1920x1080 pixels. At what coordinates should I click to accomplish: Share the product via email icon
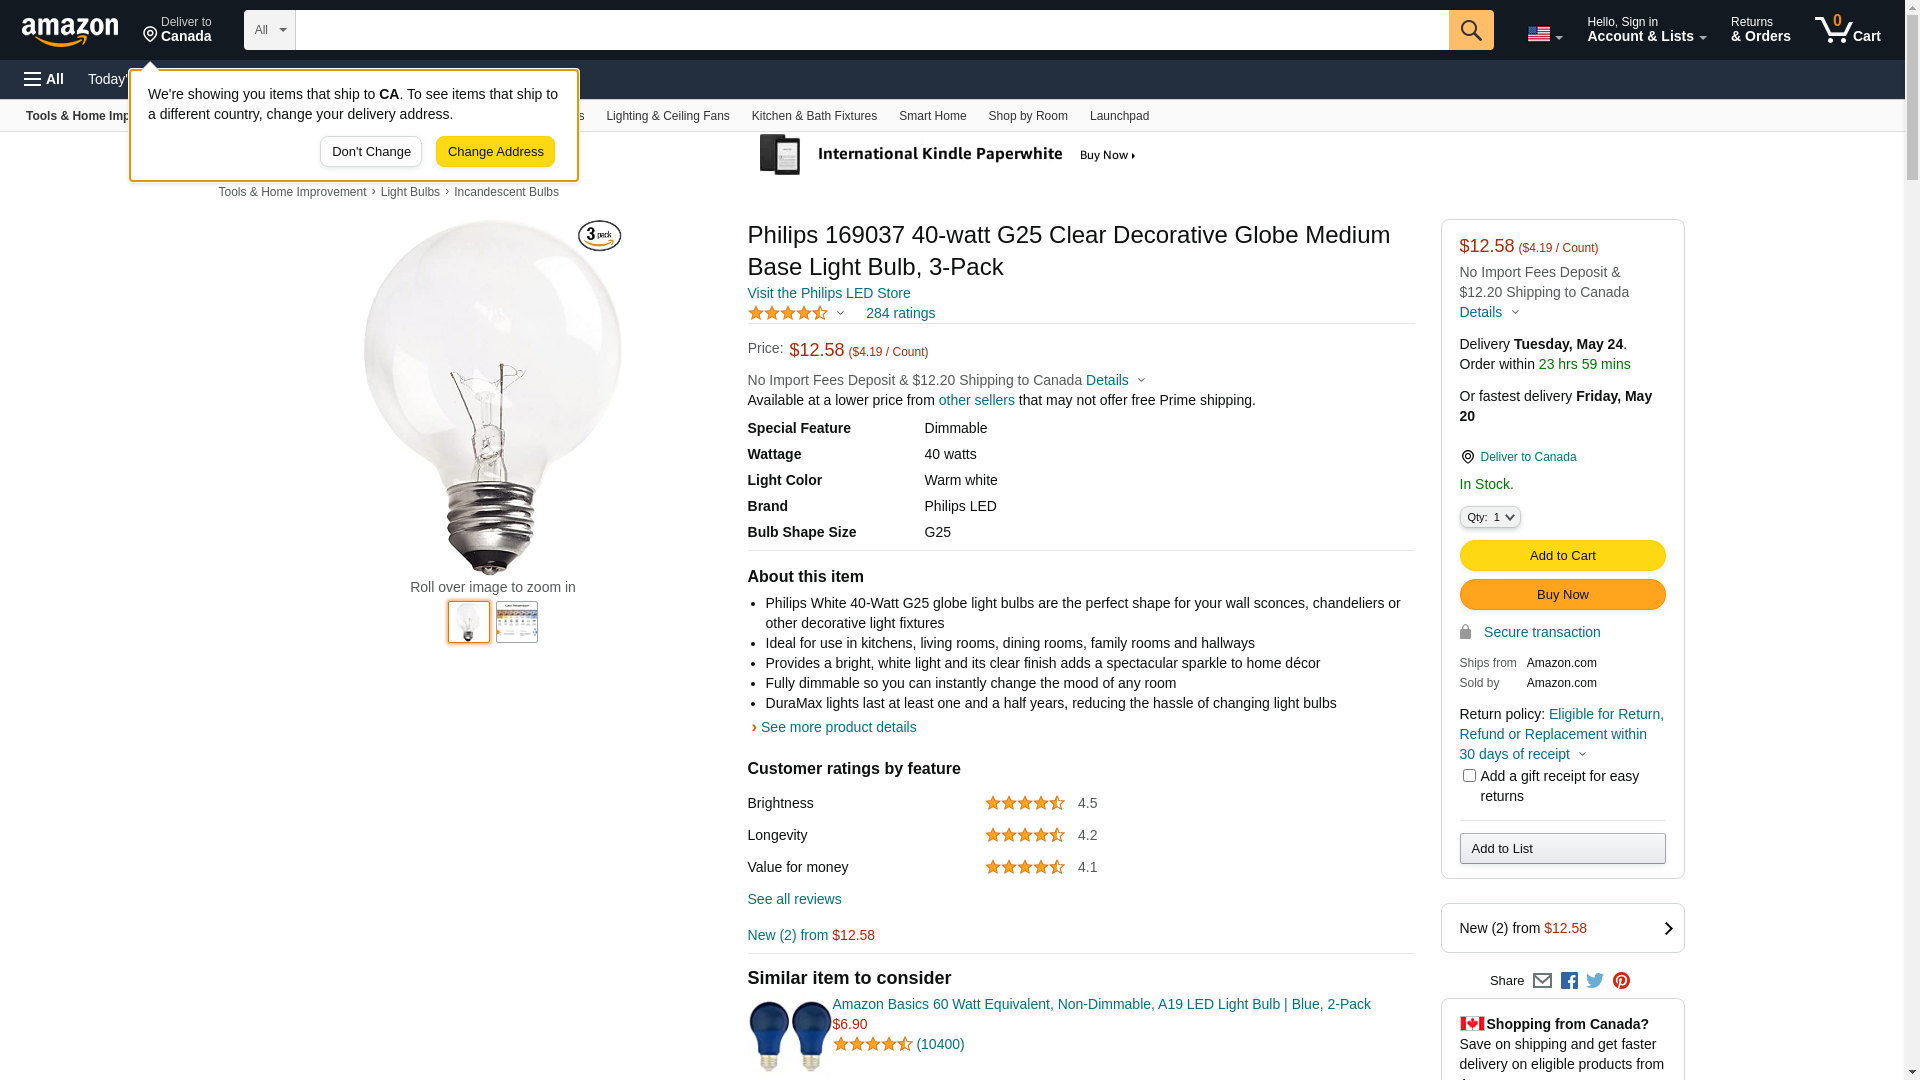[1542, 981]
